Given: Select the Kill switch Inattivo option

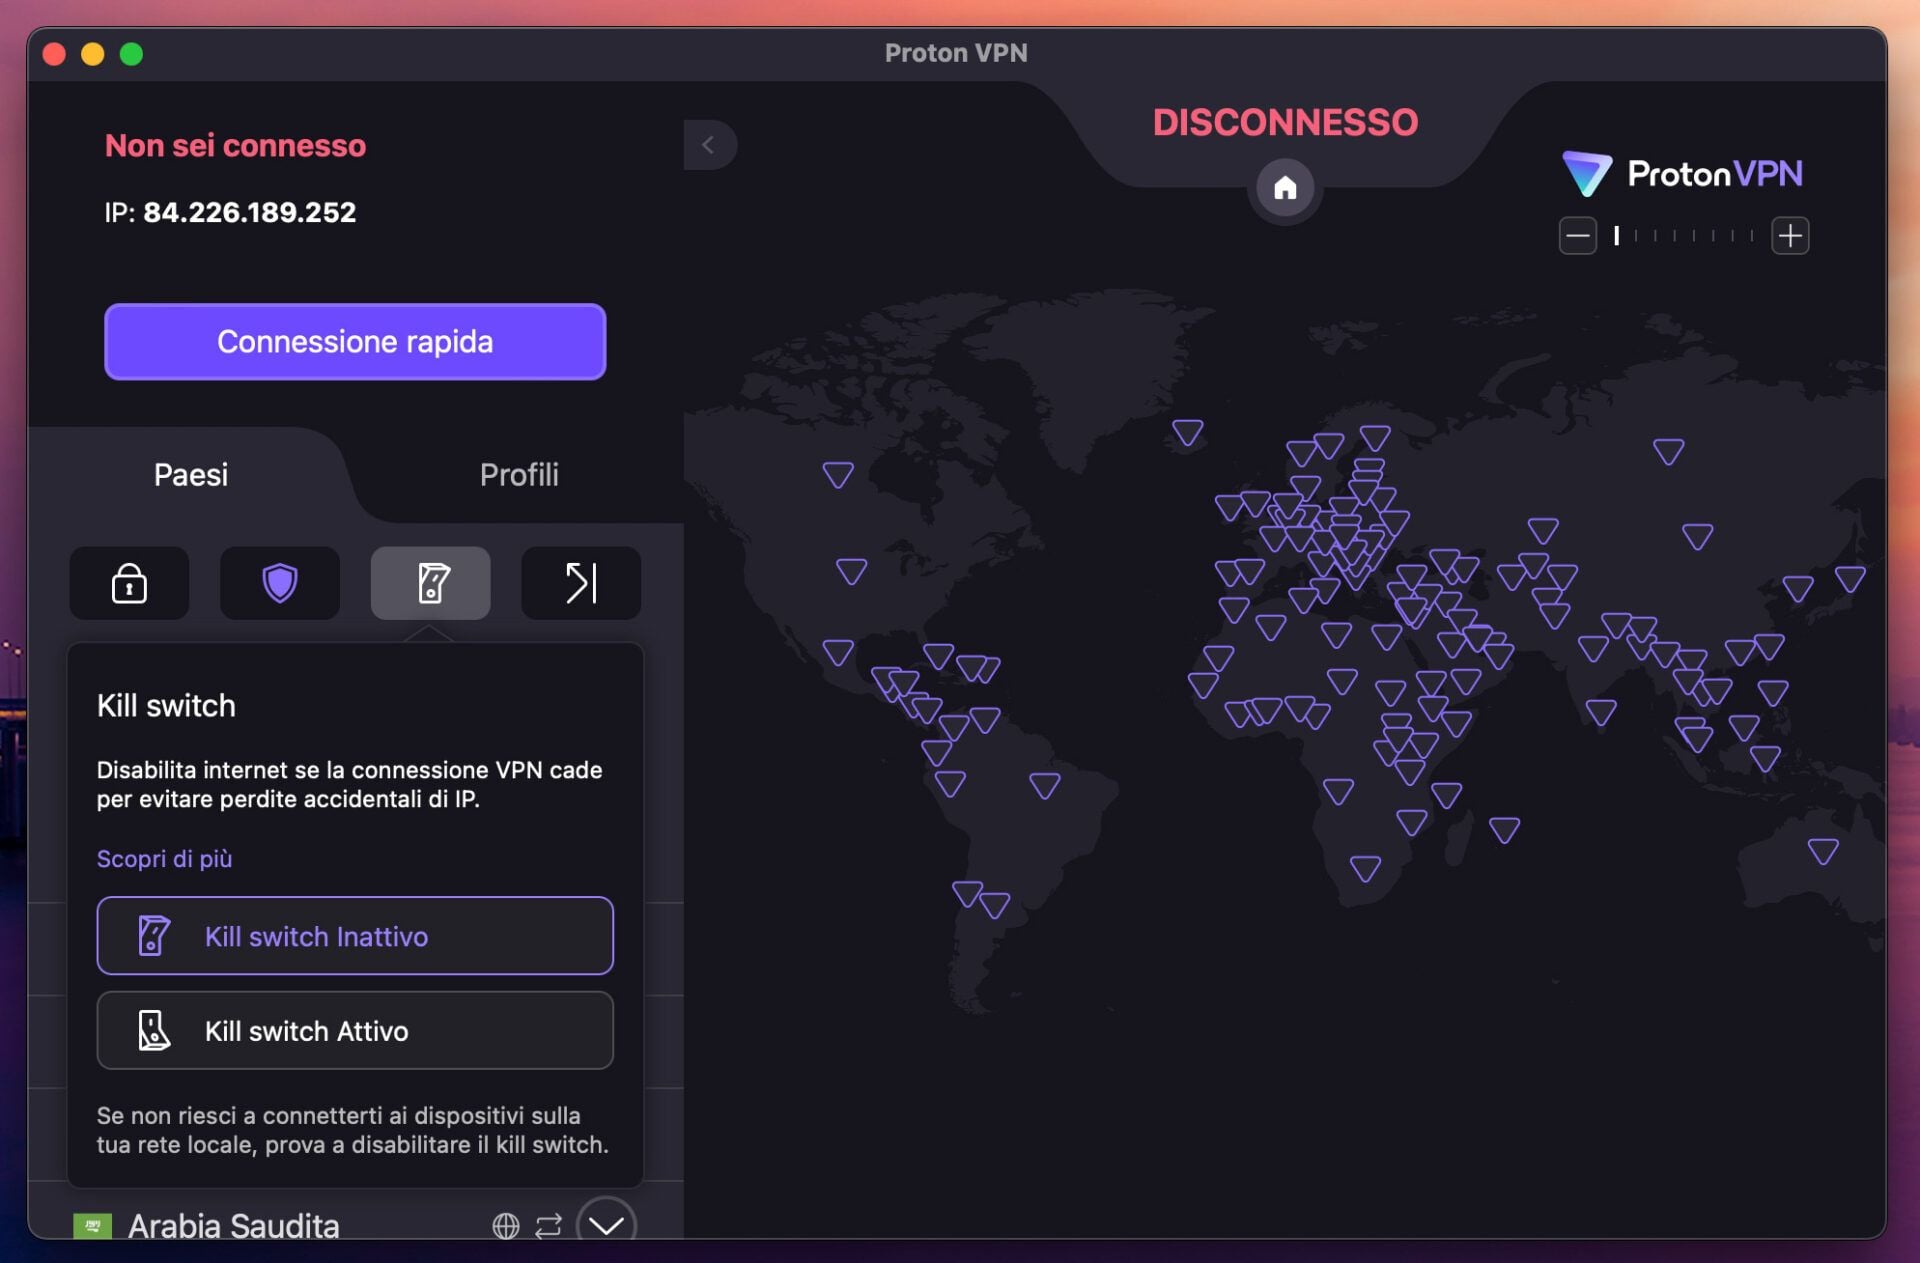Looking at the screenshot, I should coord(355,936).
